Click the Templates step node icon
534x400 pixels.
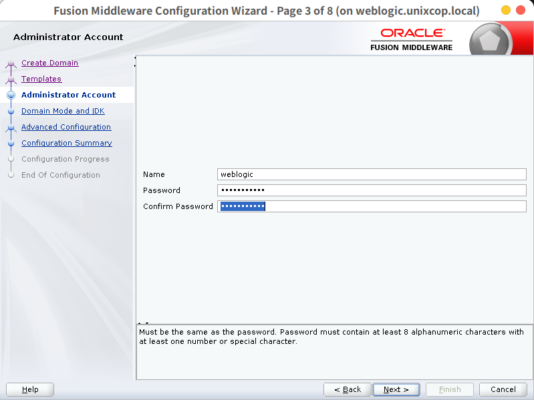(11, 80)
